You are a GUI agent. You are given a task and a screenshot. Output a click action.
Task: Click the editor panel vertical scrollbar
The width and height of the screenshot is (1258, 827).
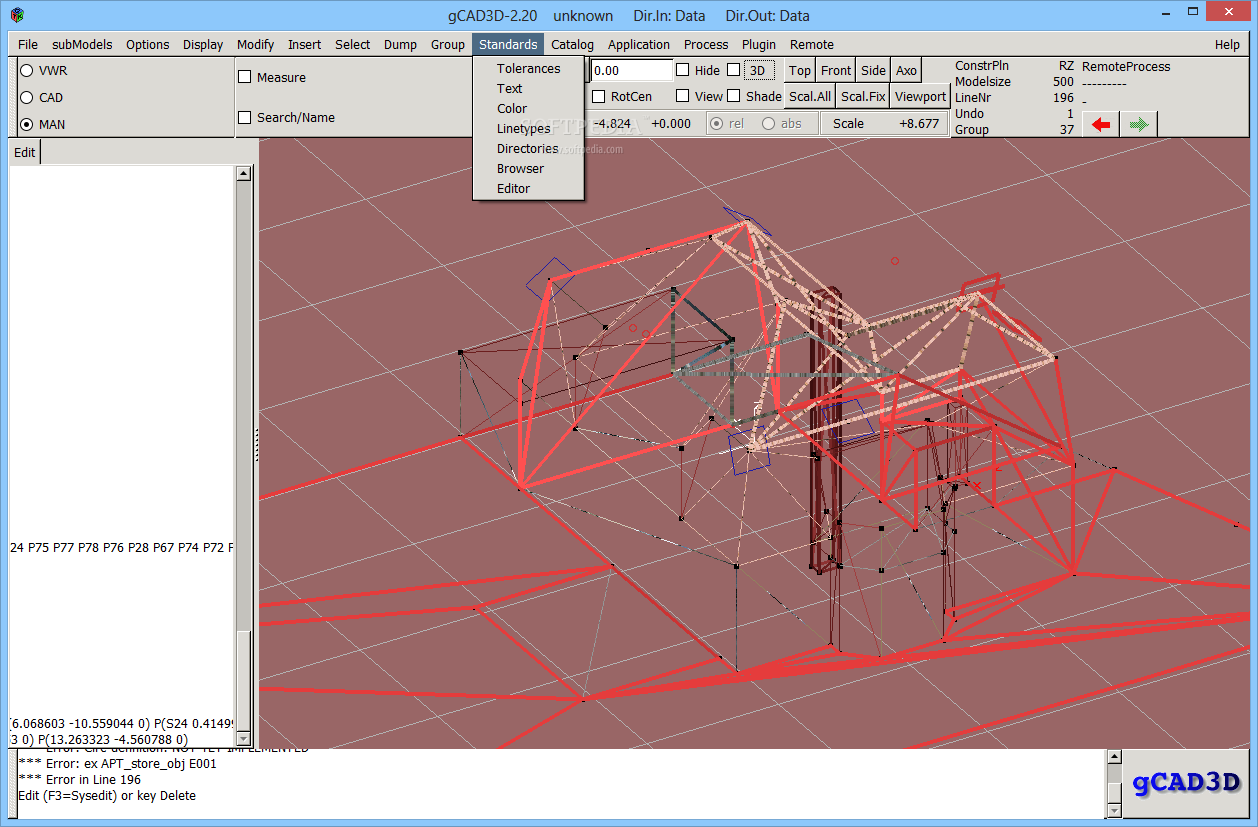click(x=243, y=456)
